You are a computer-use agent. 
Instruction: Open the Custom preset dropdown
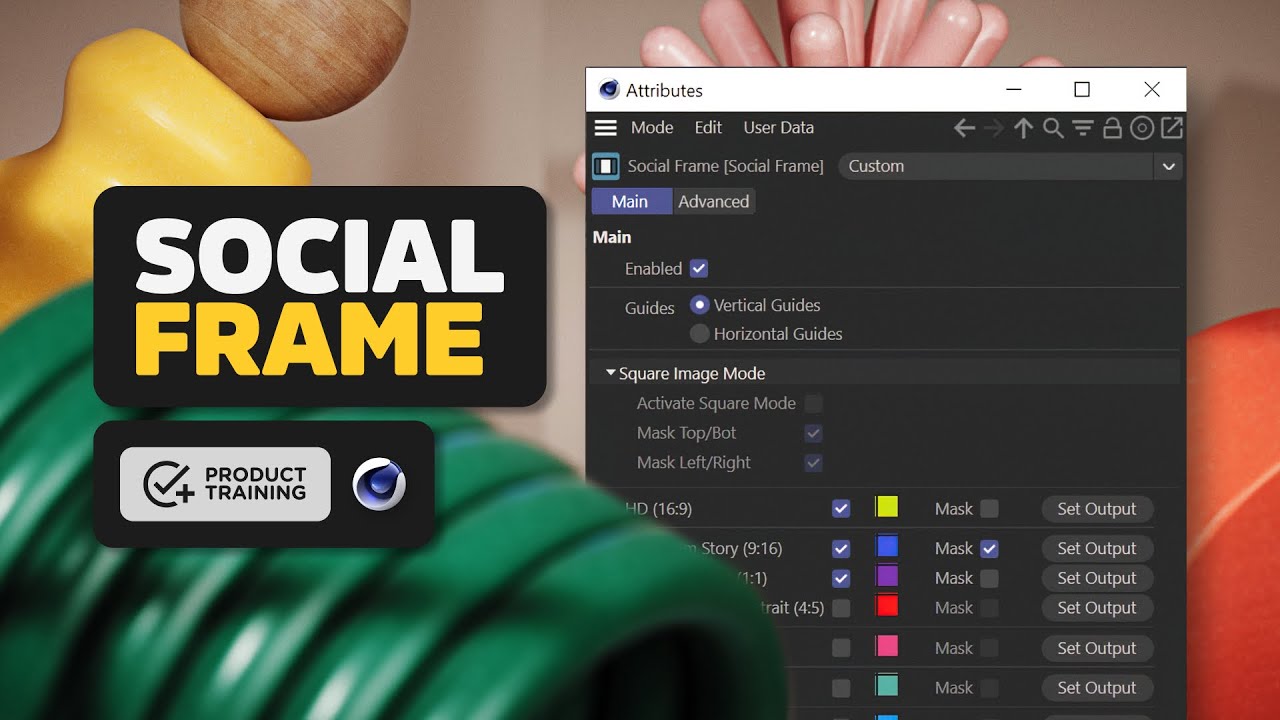(1010, 166)
